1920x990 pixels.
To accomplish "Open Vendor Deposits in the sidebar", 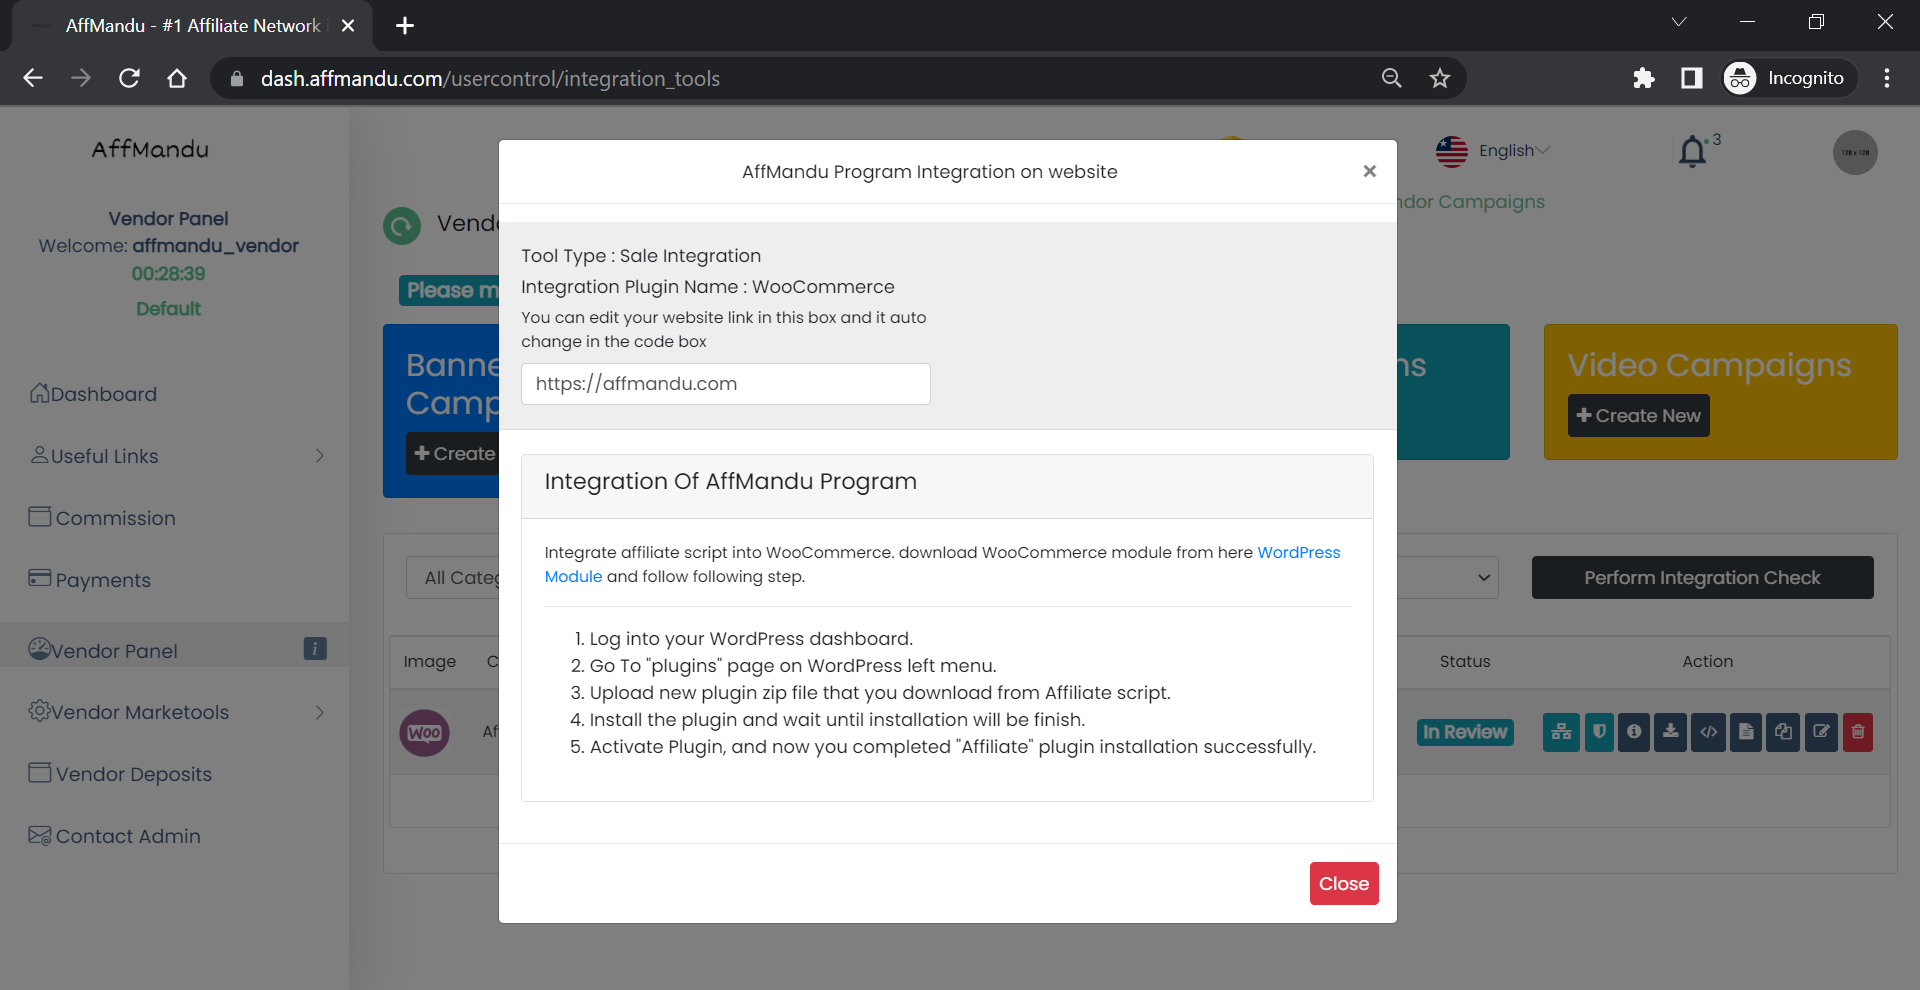I will [120, 774].
